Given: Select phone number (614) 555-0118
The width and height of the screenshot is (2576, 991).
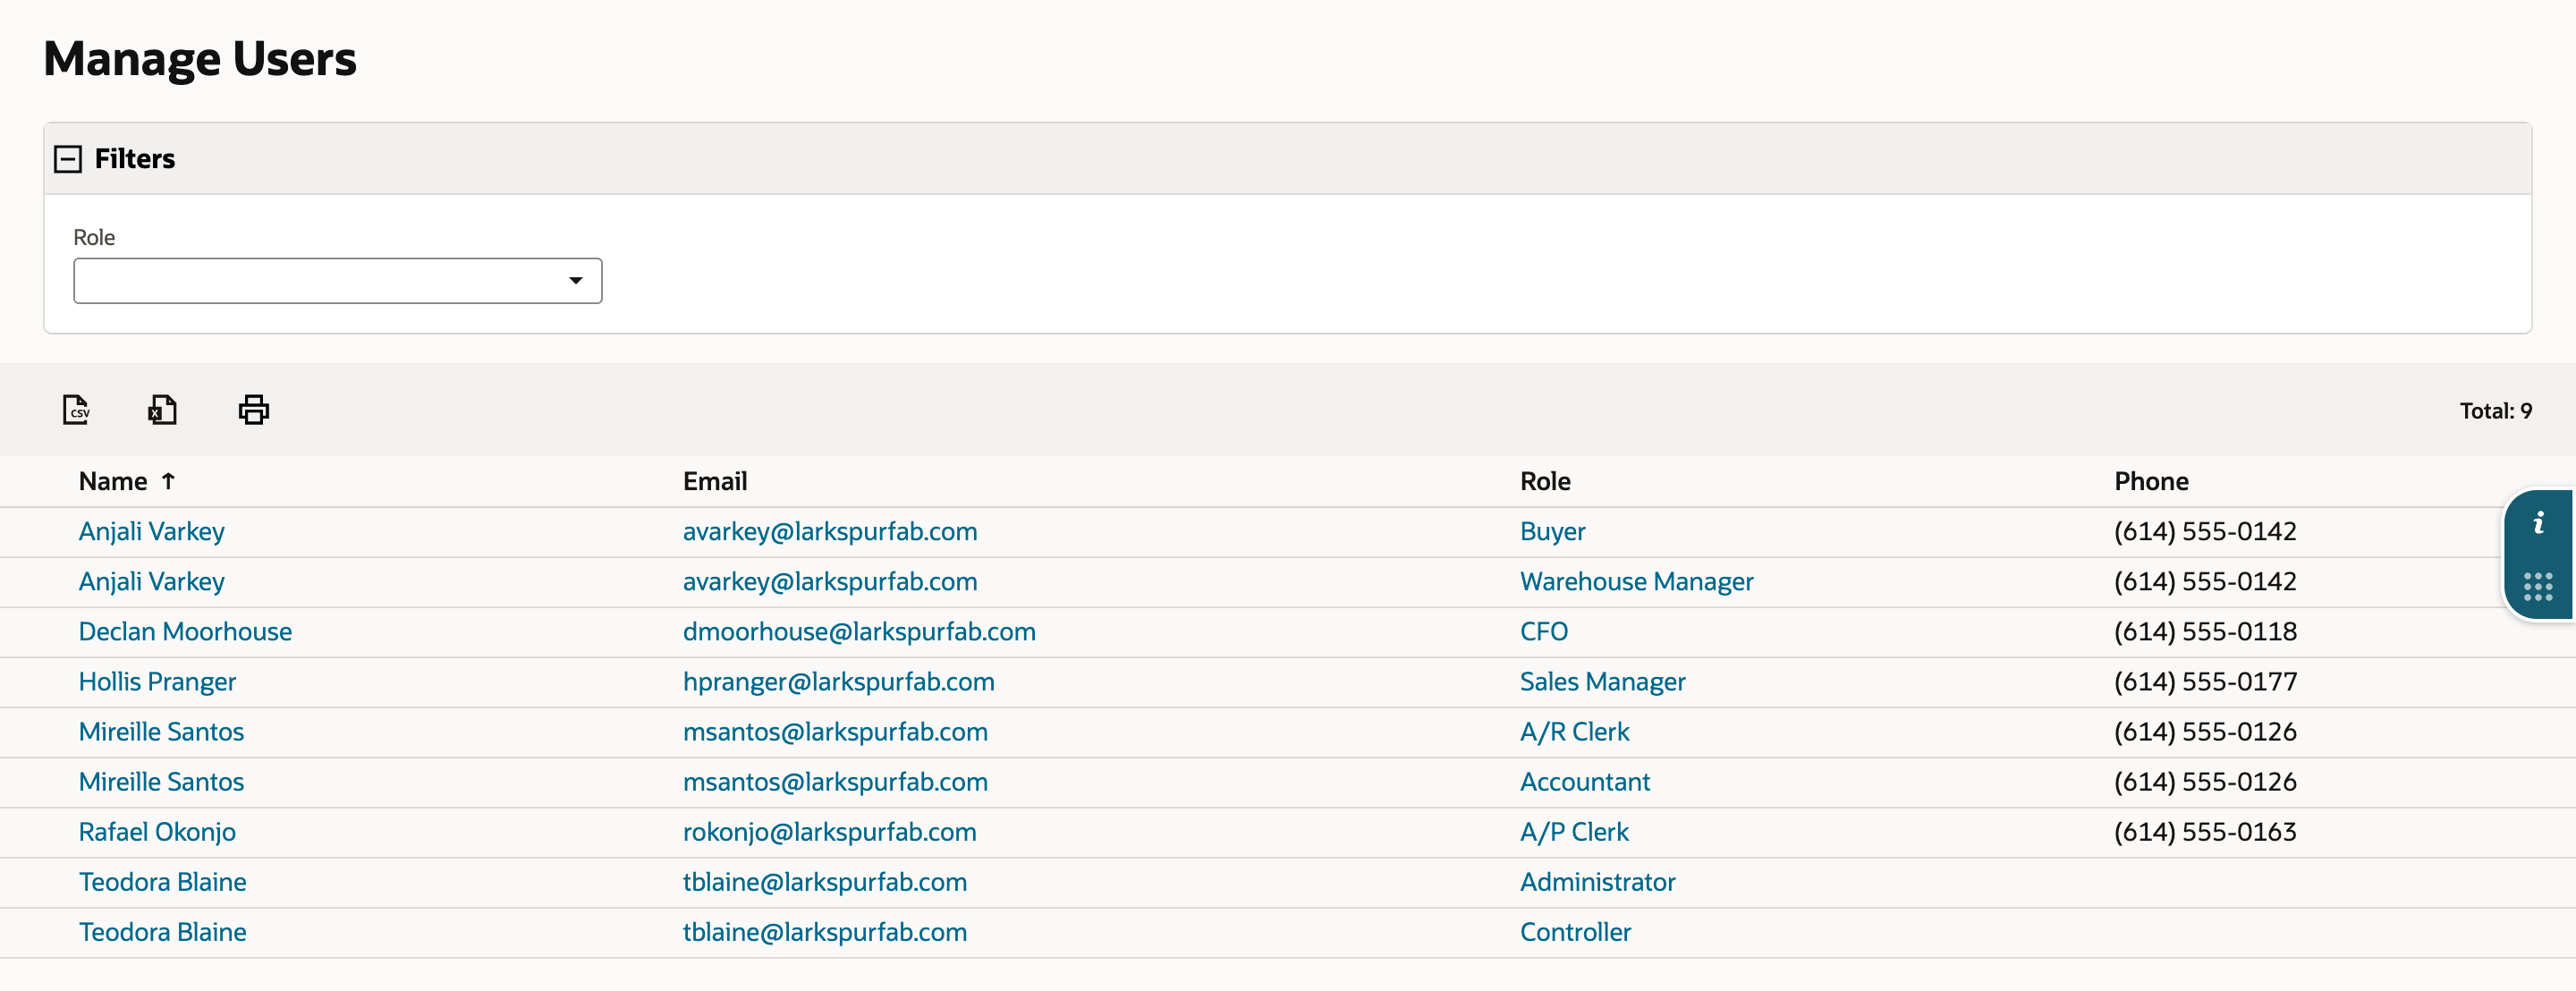Looking at the screenshot, I should click(2205, 632).
